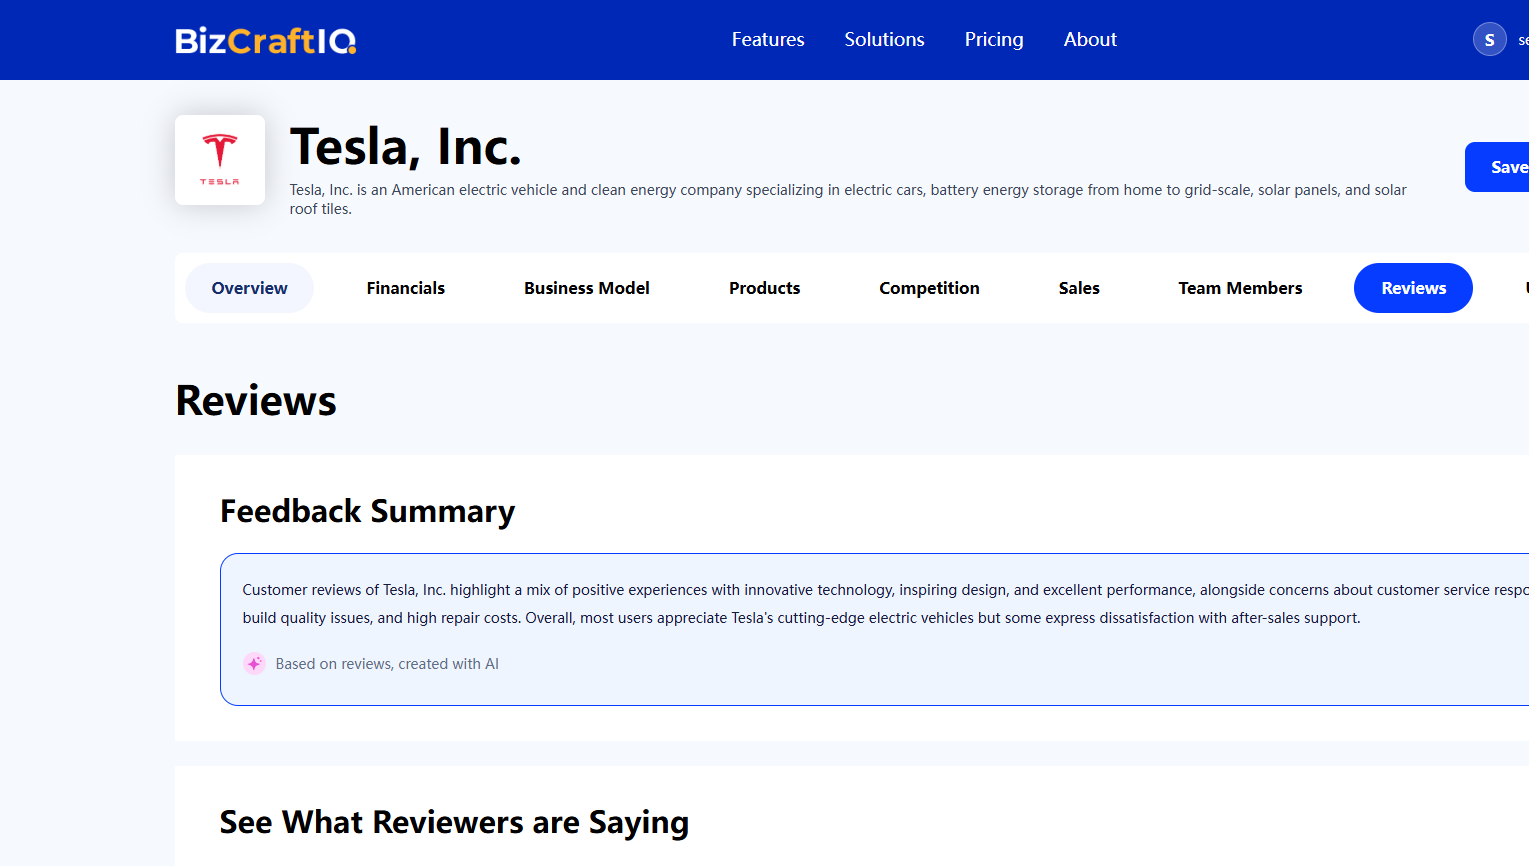Click the Tesla company description text
The height and width of the screenshot is (866, 1529).
point(848,199)
